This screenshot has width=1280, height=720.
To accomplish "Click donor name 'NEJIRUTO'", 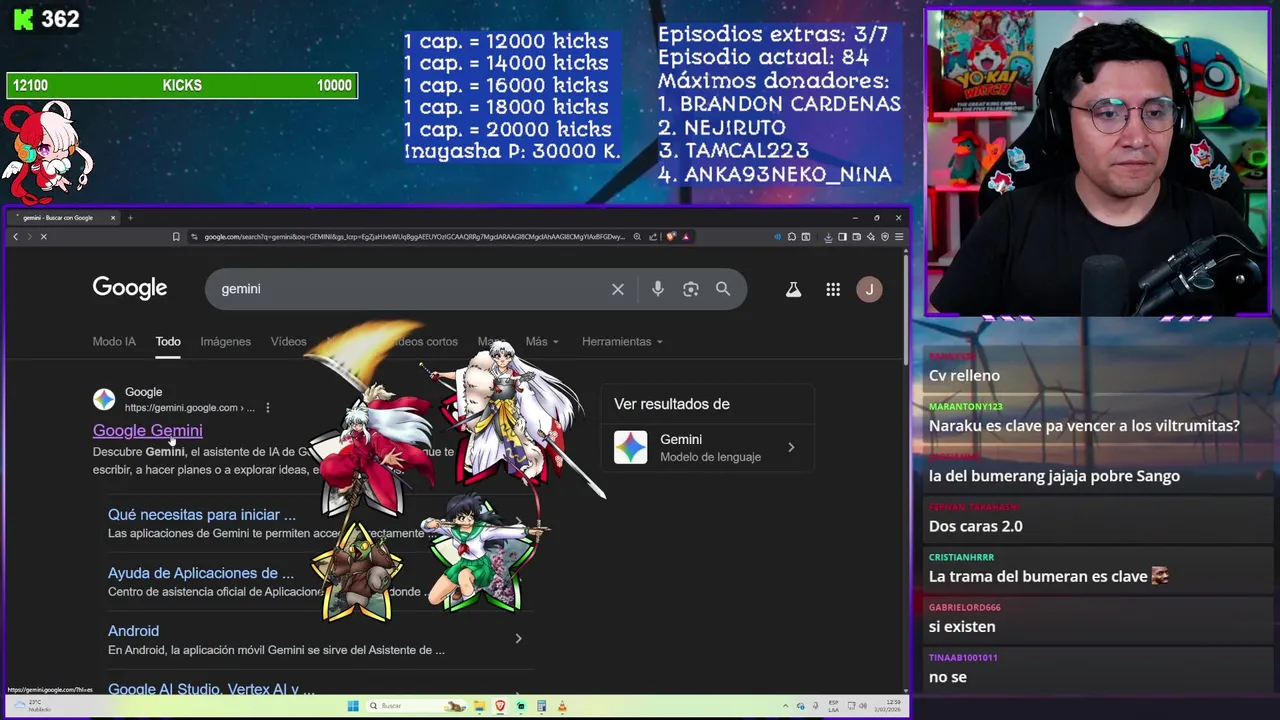I will (x=735, y=128).
